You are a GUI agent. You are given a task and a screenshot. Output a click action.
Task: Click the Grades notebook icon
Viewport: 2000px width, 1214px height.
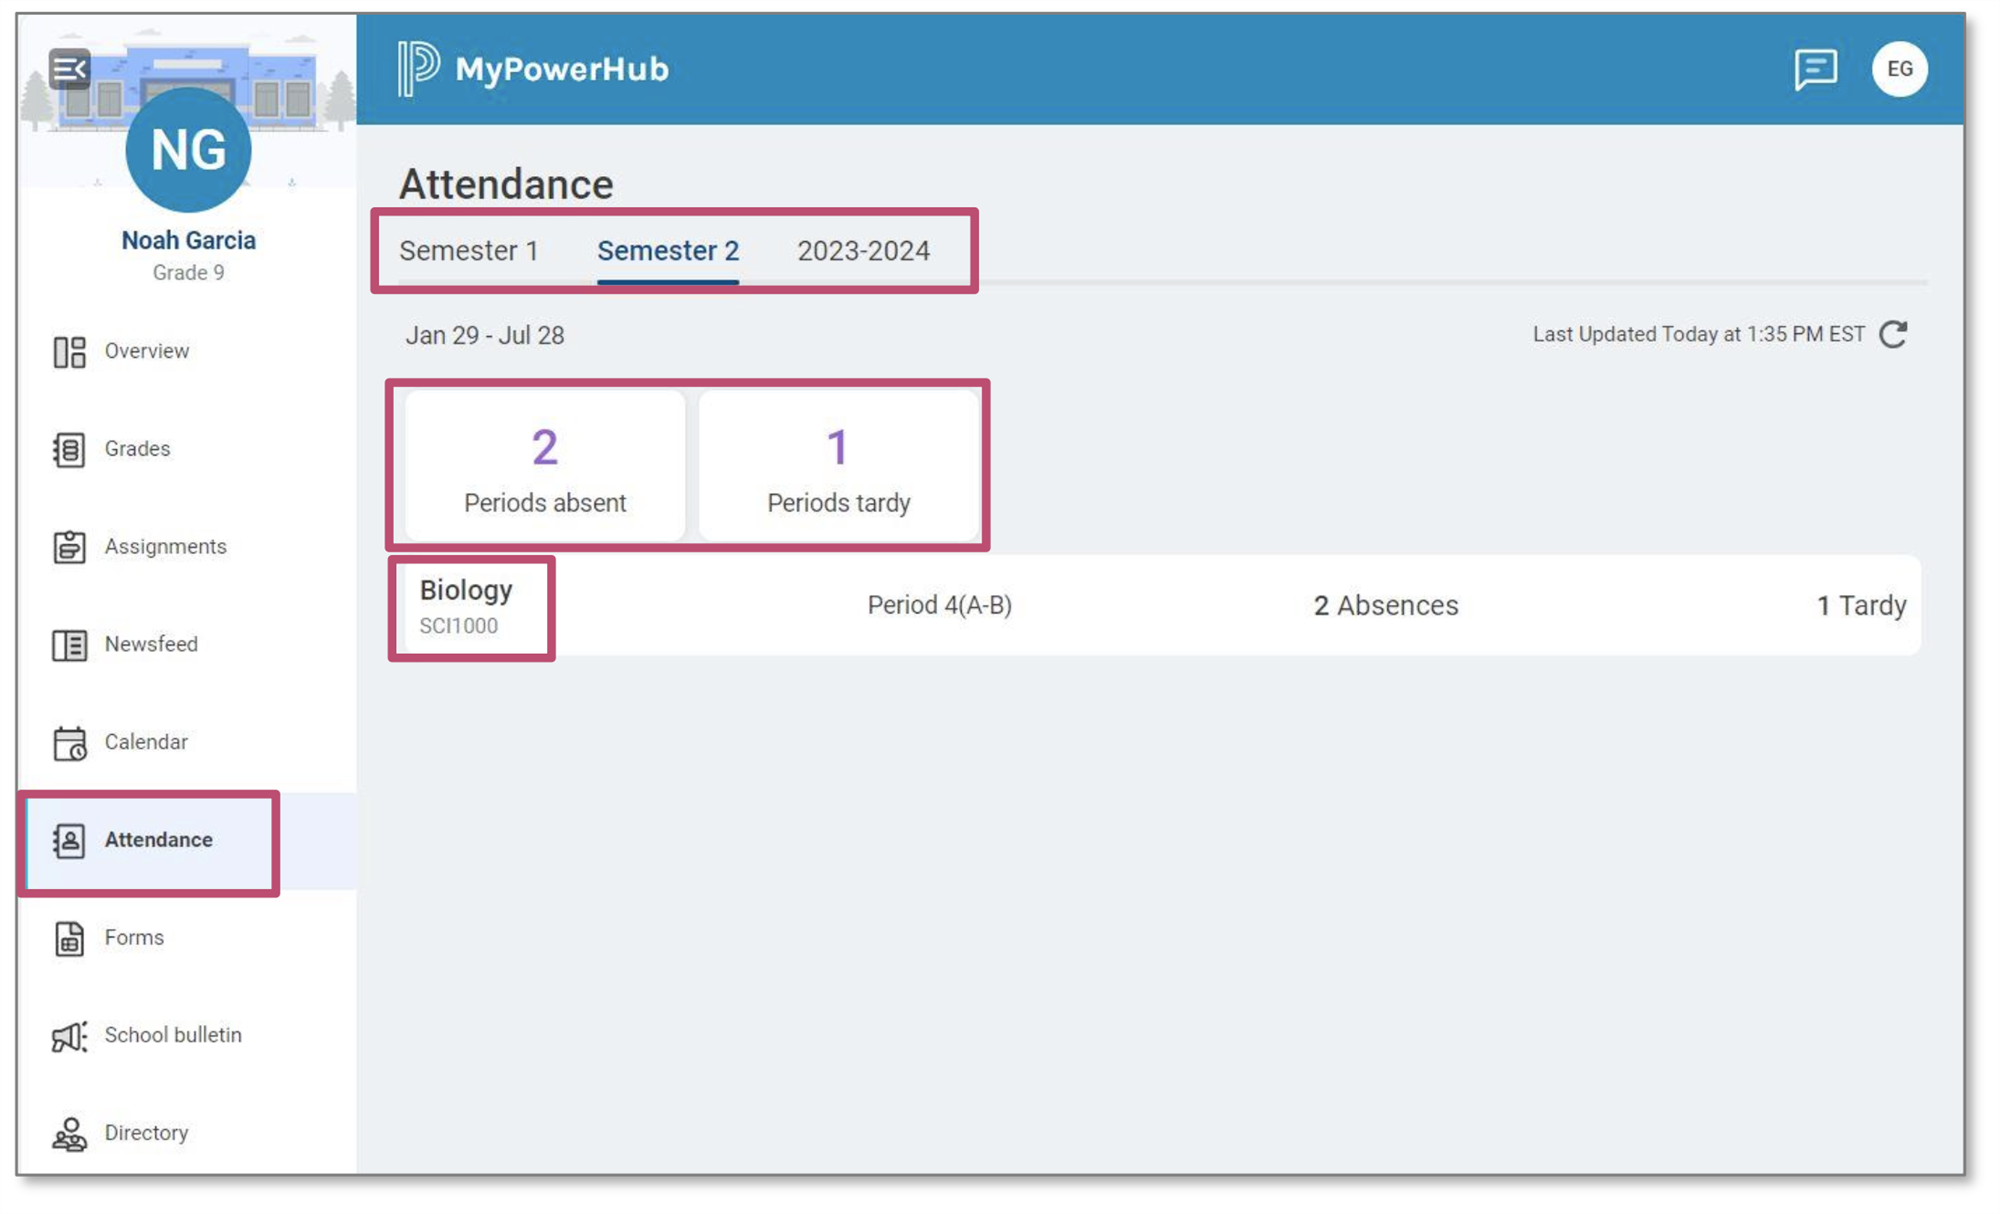tap(69, 449)
